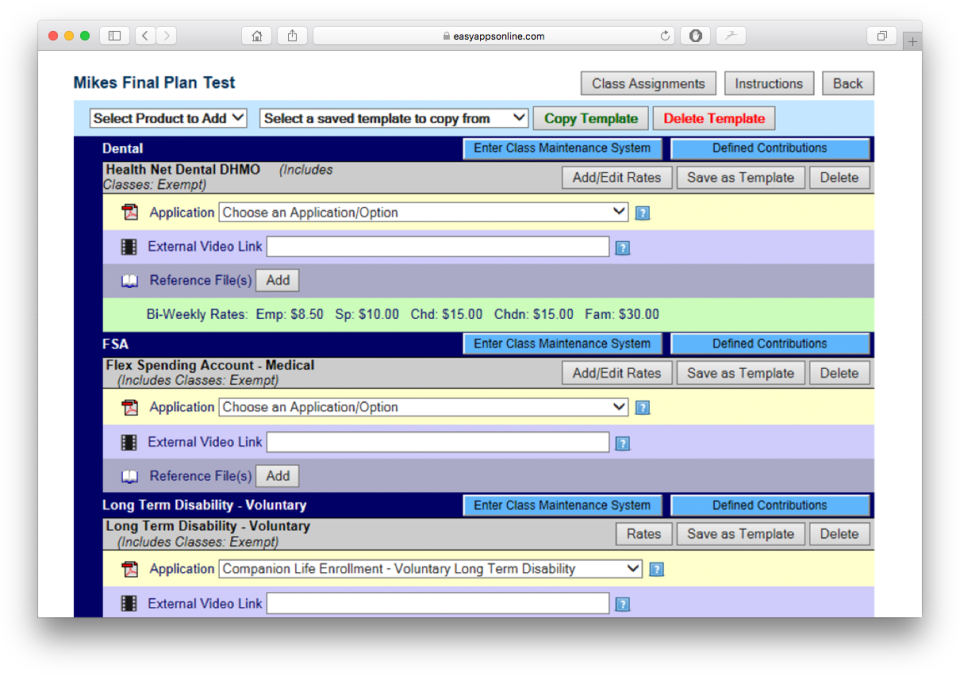
Task: Open the Dental Application red form icon
Action: [x=129, y=212]
